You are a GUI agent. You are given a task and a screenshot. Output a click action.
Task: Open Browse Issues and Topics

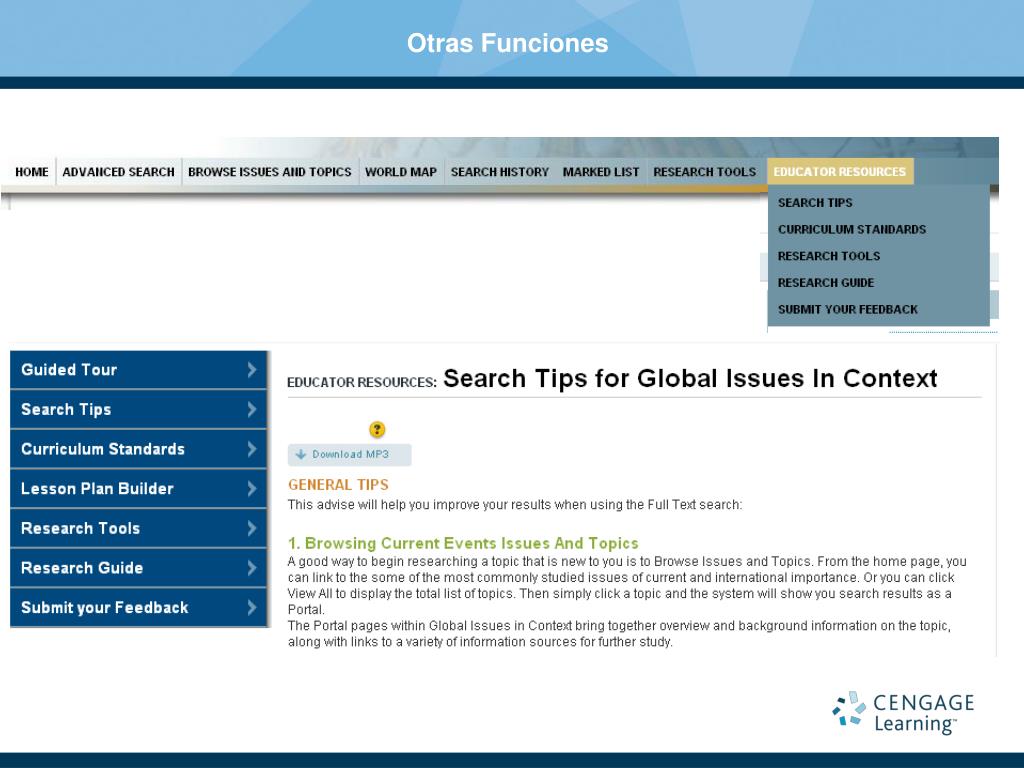point(270,172)
